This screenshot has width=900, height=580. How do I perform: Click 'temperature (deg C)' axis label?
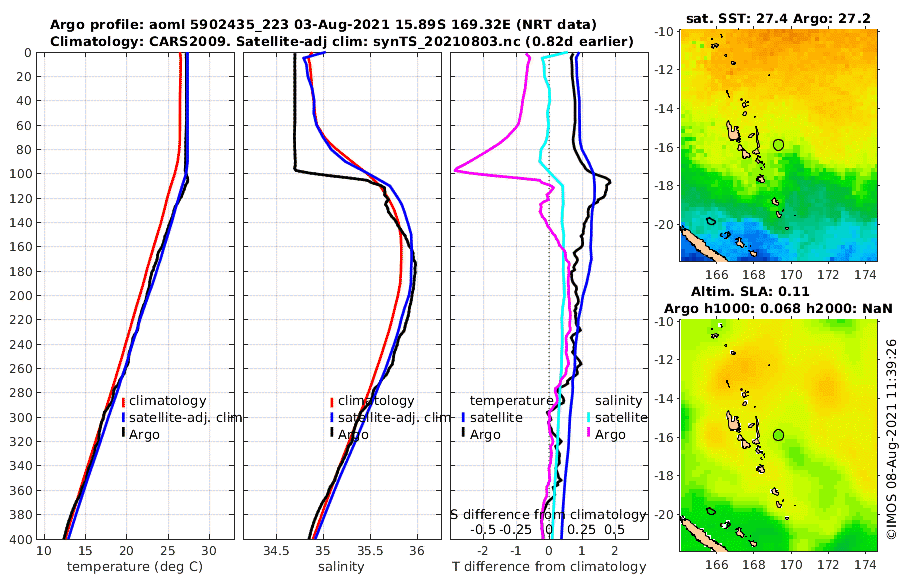click(x=135, y=566)
